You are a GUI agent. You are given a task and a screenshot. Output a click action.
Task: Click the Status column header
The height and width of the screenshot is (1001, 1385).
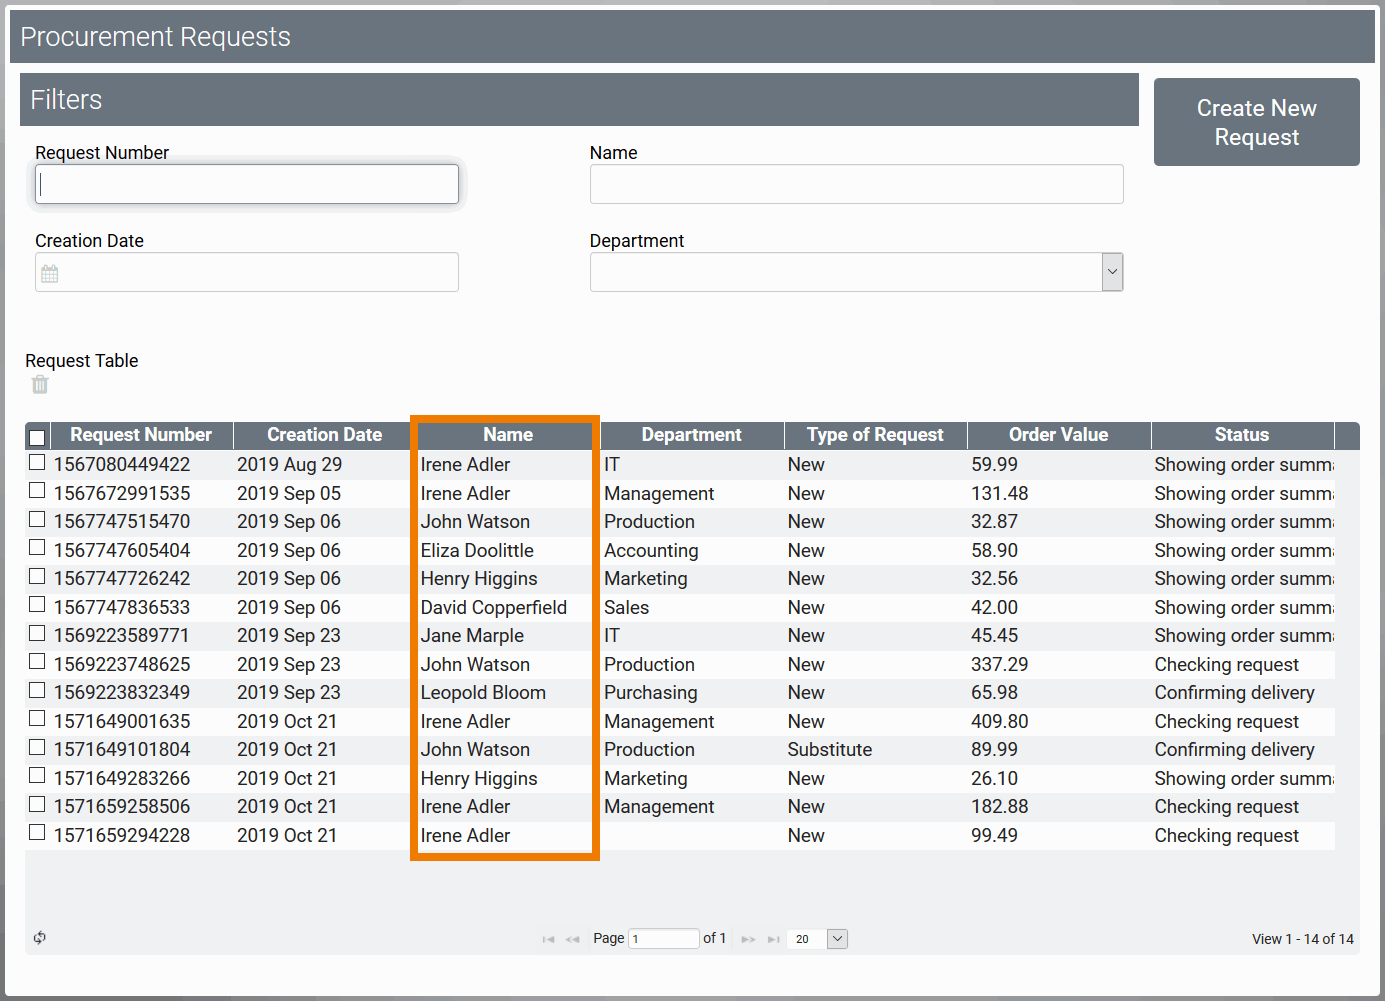pos(1241,435)
